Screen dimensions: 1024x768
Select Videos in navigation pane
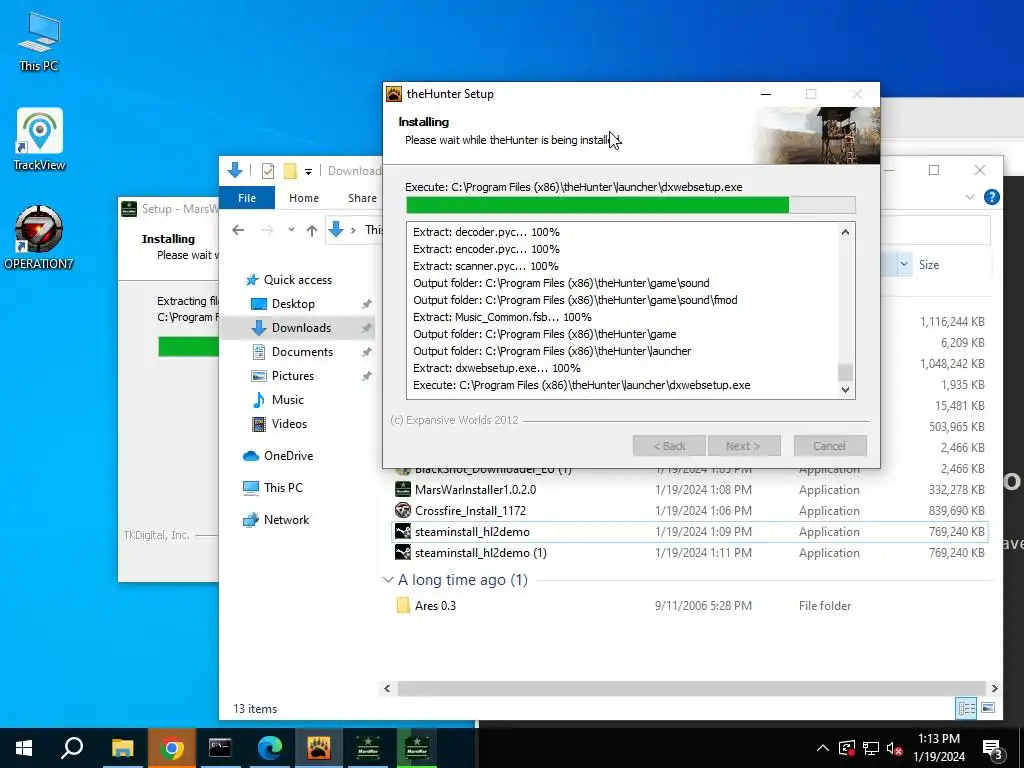point(289,424)
